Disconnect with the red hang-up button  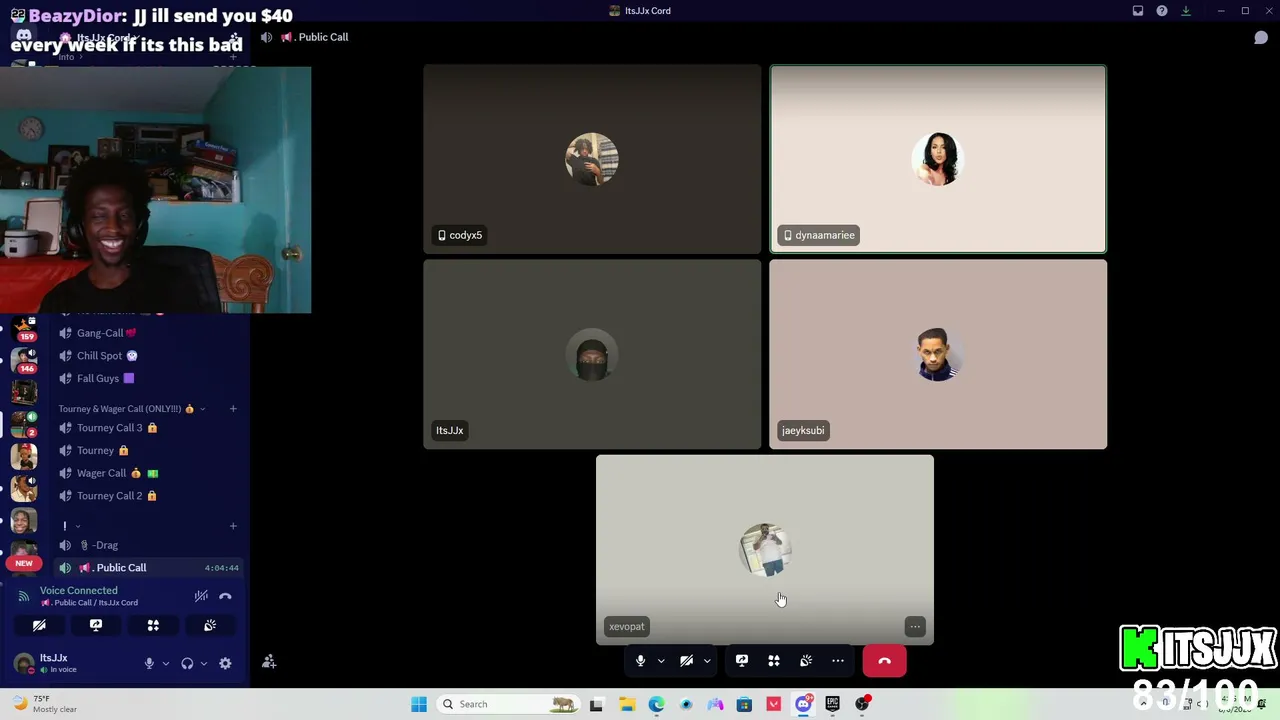pyautogui.click(x=884, y=661)
